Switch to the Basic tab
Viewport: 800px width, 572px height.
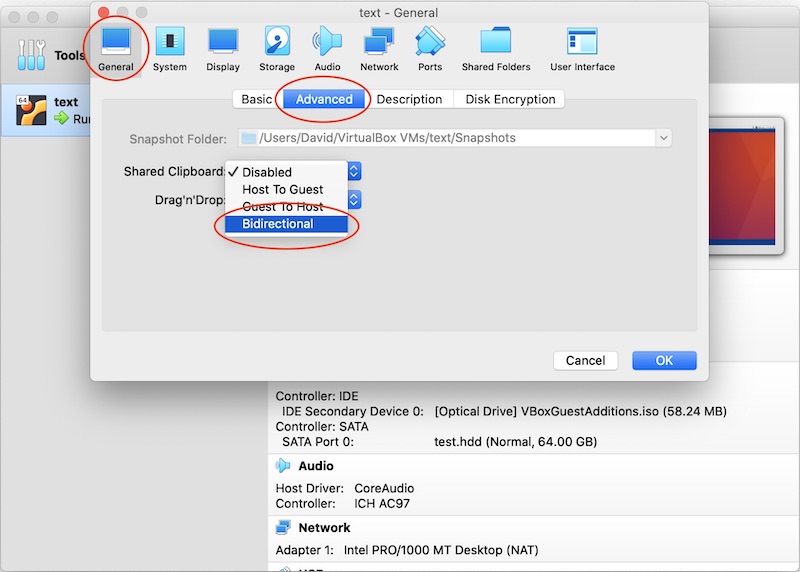[x=256, y=99]
